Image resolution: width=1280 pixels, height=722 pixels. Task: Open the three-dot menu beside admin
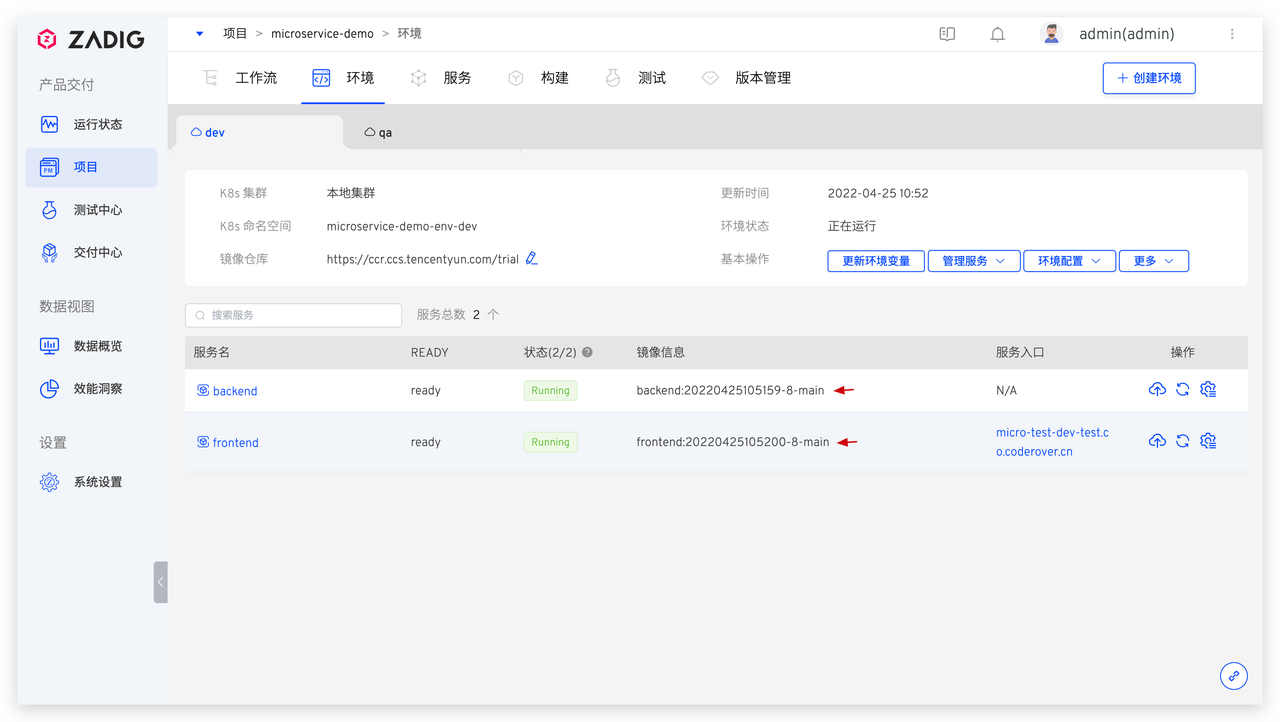[1232, 34]
